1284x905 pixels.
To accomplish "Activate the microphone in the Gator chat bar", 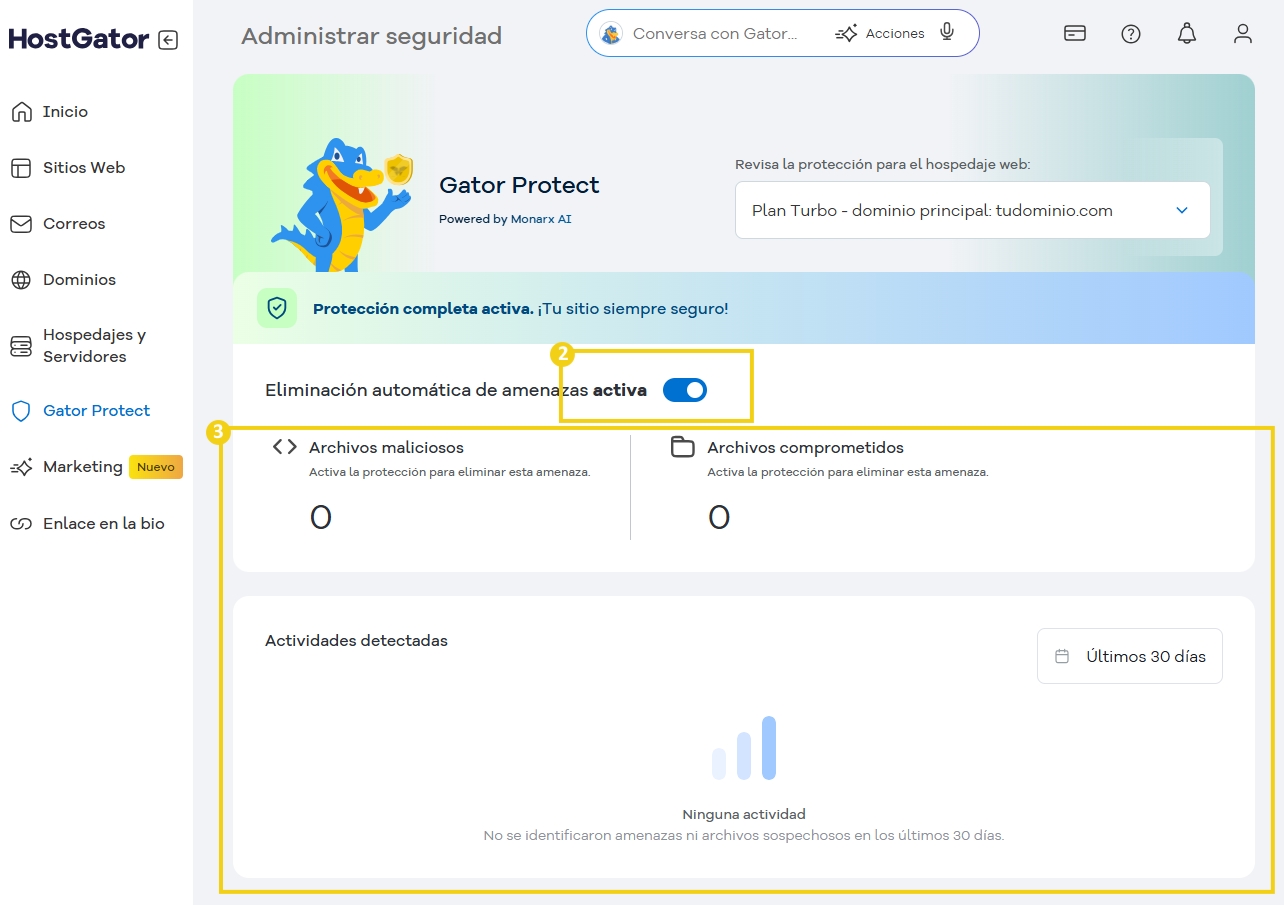I will coord(946,32).
